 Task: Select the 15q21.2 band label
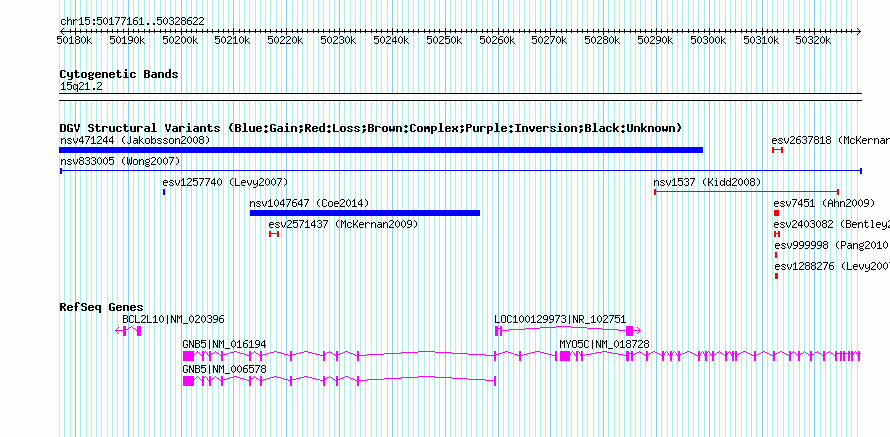tap(81, 87)
